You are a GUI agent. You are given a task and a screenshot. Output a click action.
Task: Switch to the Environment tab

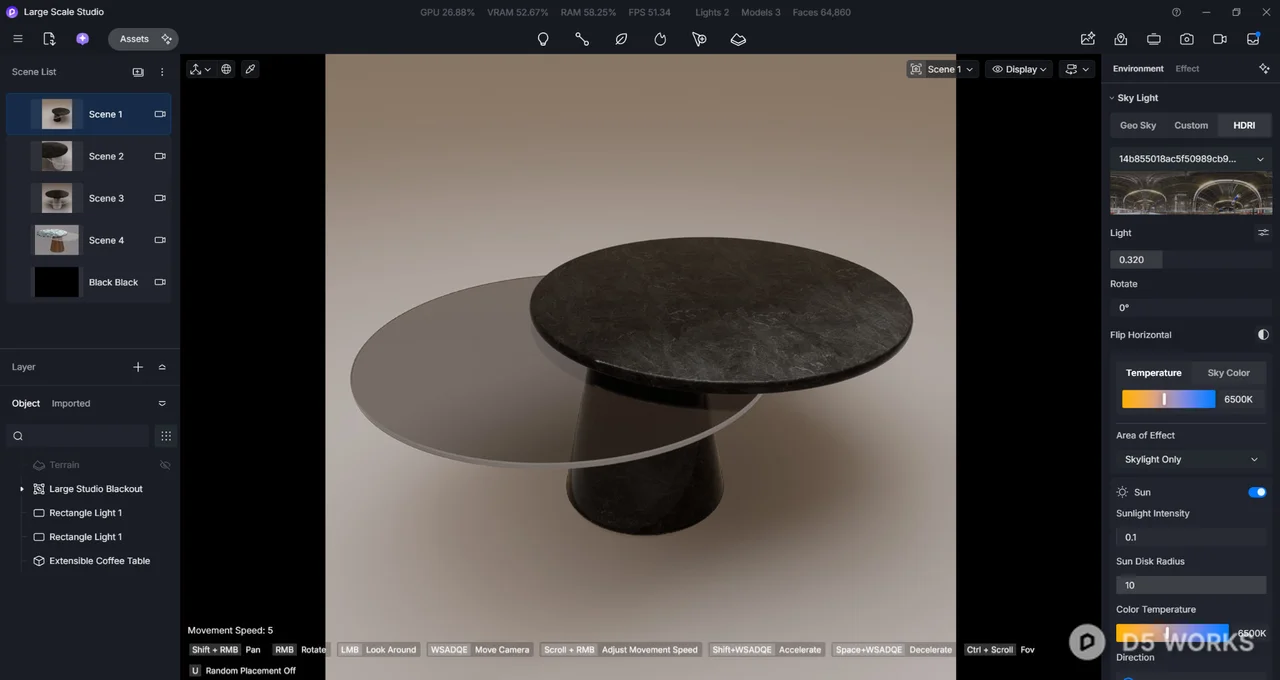coord(1138,68)
